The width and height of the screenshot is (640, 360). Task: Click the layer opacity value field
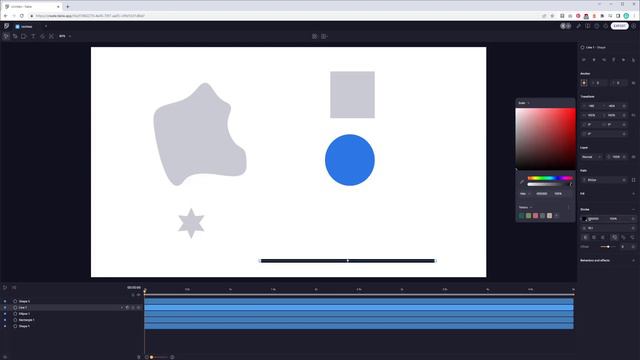pyautogui.click(x=616, y=157)
